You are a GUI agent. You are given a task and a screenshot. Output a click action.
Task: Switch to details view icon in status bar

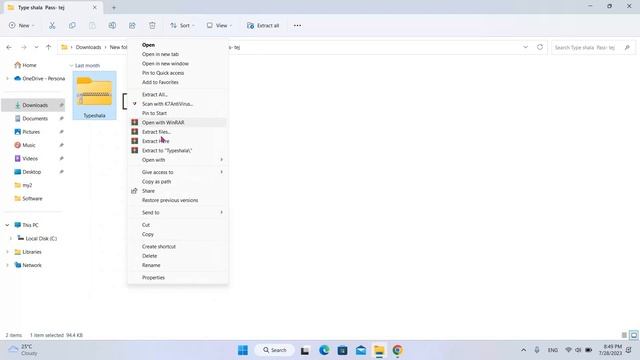pyautogui.click(x=624, y=335)
